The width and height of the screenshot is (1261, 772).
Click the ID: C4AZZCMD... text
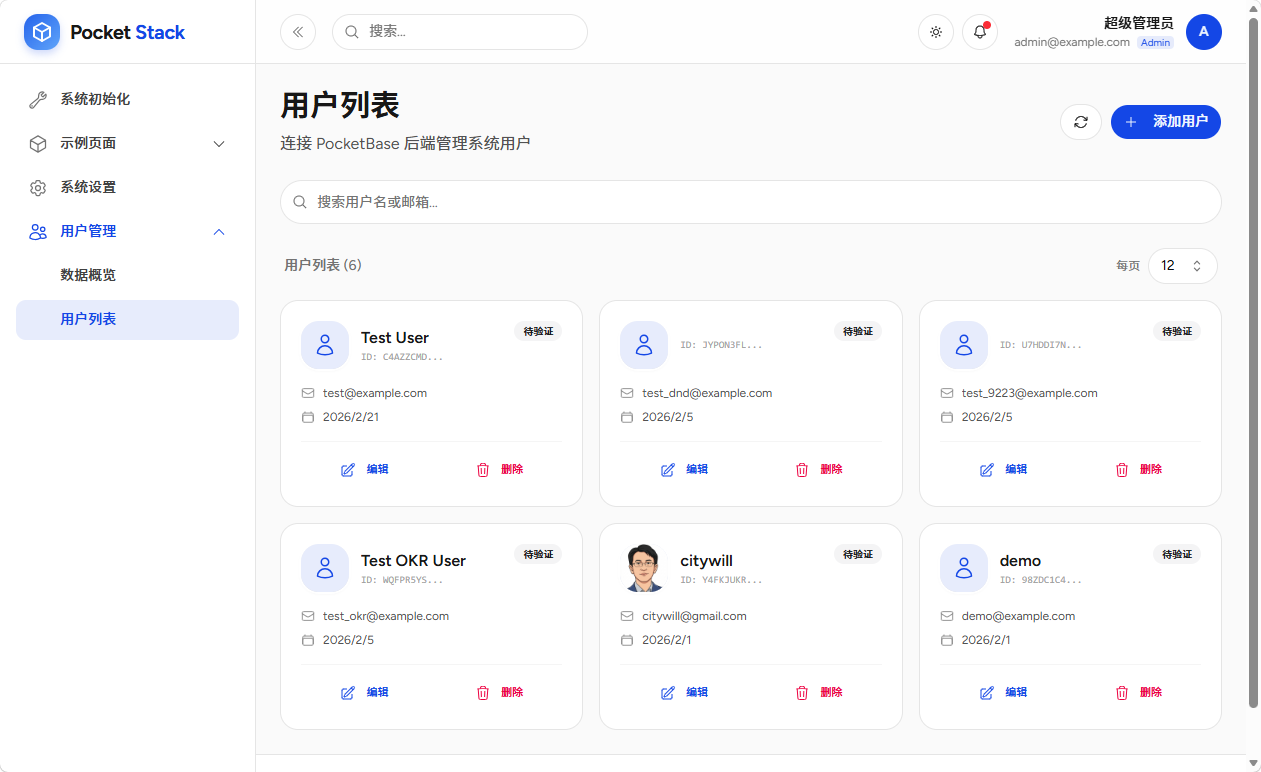tap(402, 357)
